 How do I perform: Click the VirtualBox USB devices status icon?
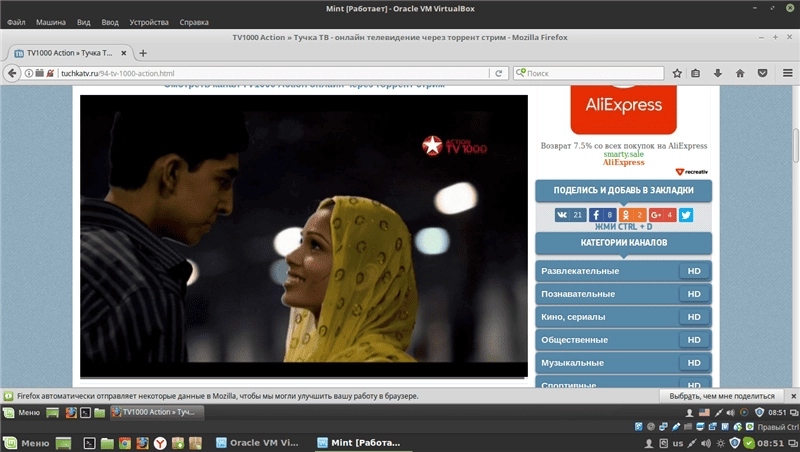676,426
